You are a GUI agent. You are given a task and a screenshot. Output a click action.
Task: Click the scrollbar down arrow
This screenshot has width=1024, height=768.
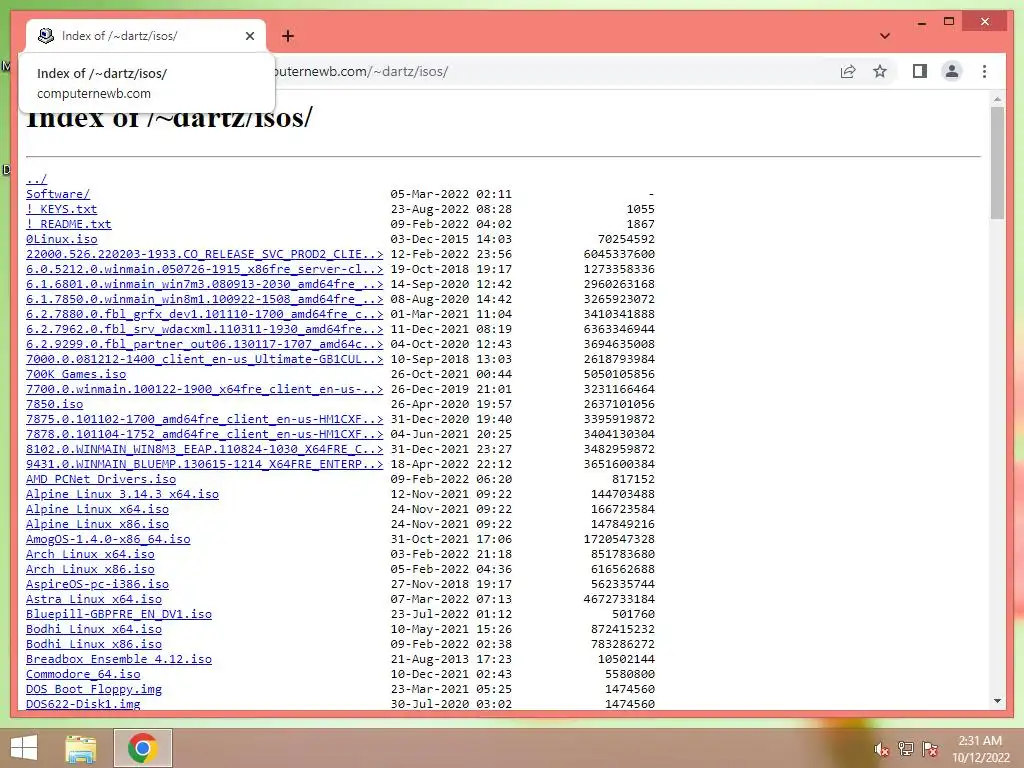[x=997, y=701]
